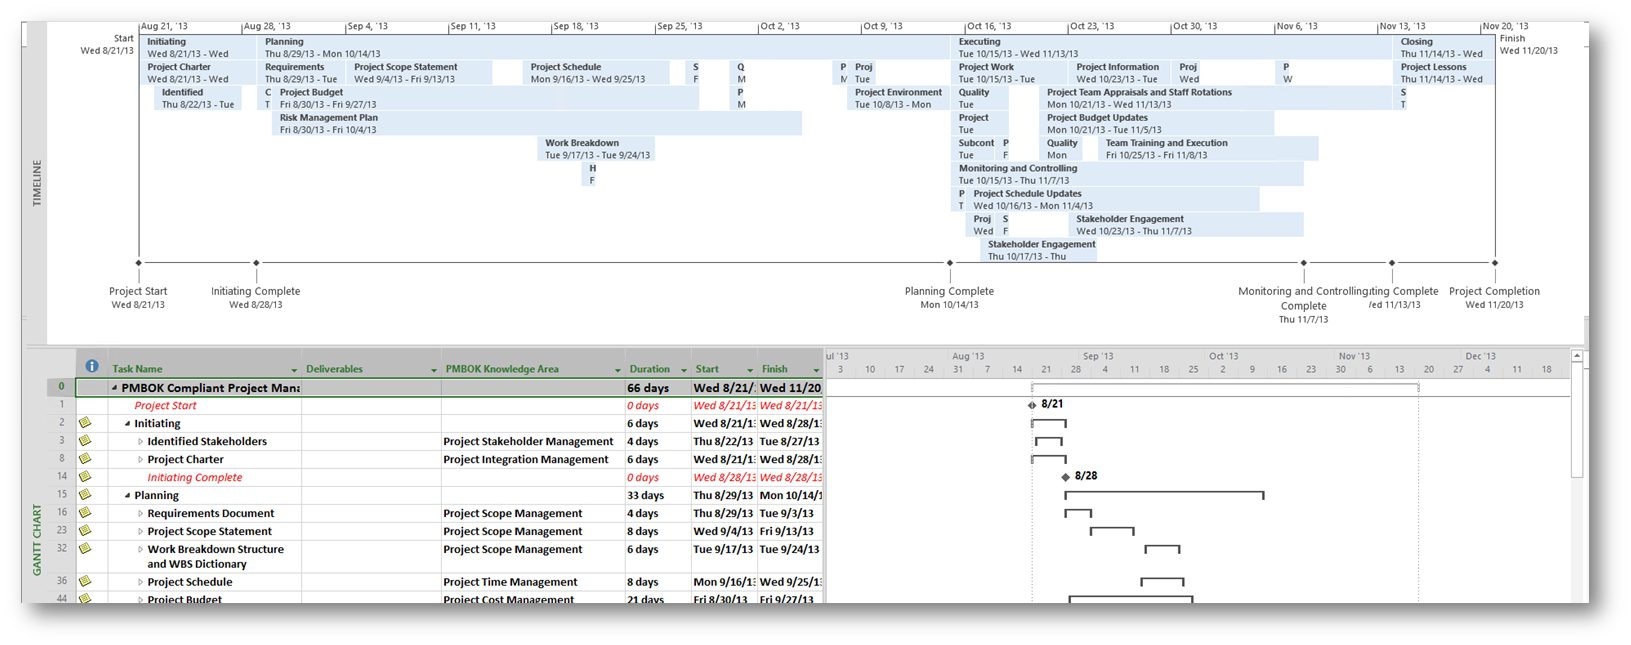This screenshot has height=645, width=1631.
Task: Select the row header numbered 0
Action: coord(61,387)
